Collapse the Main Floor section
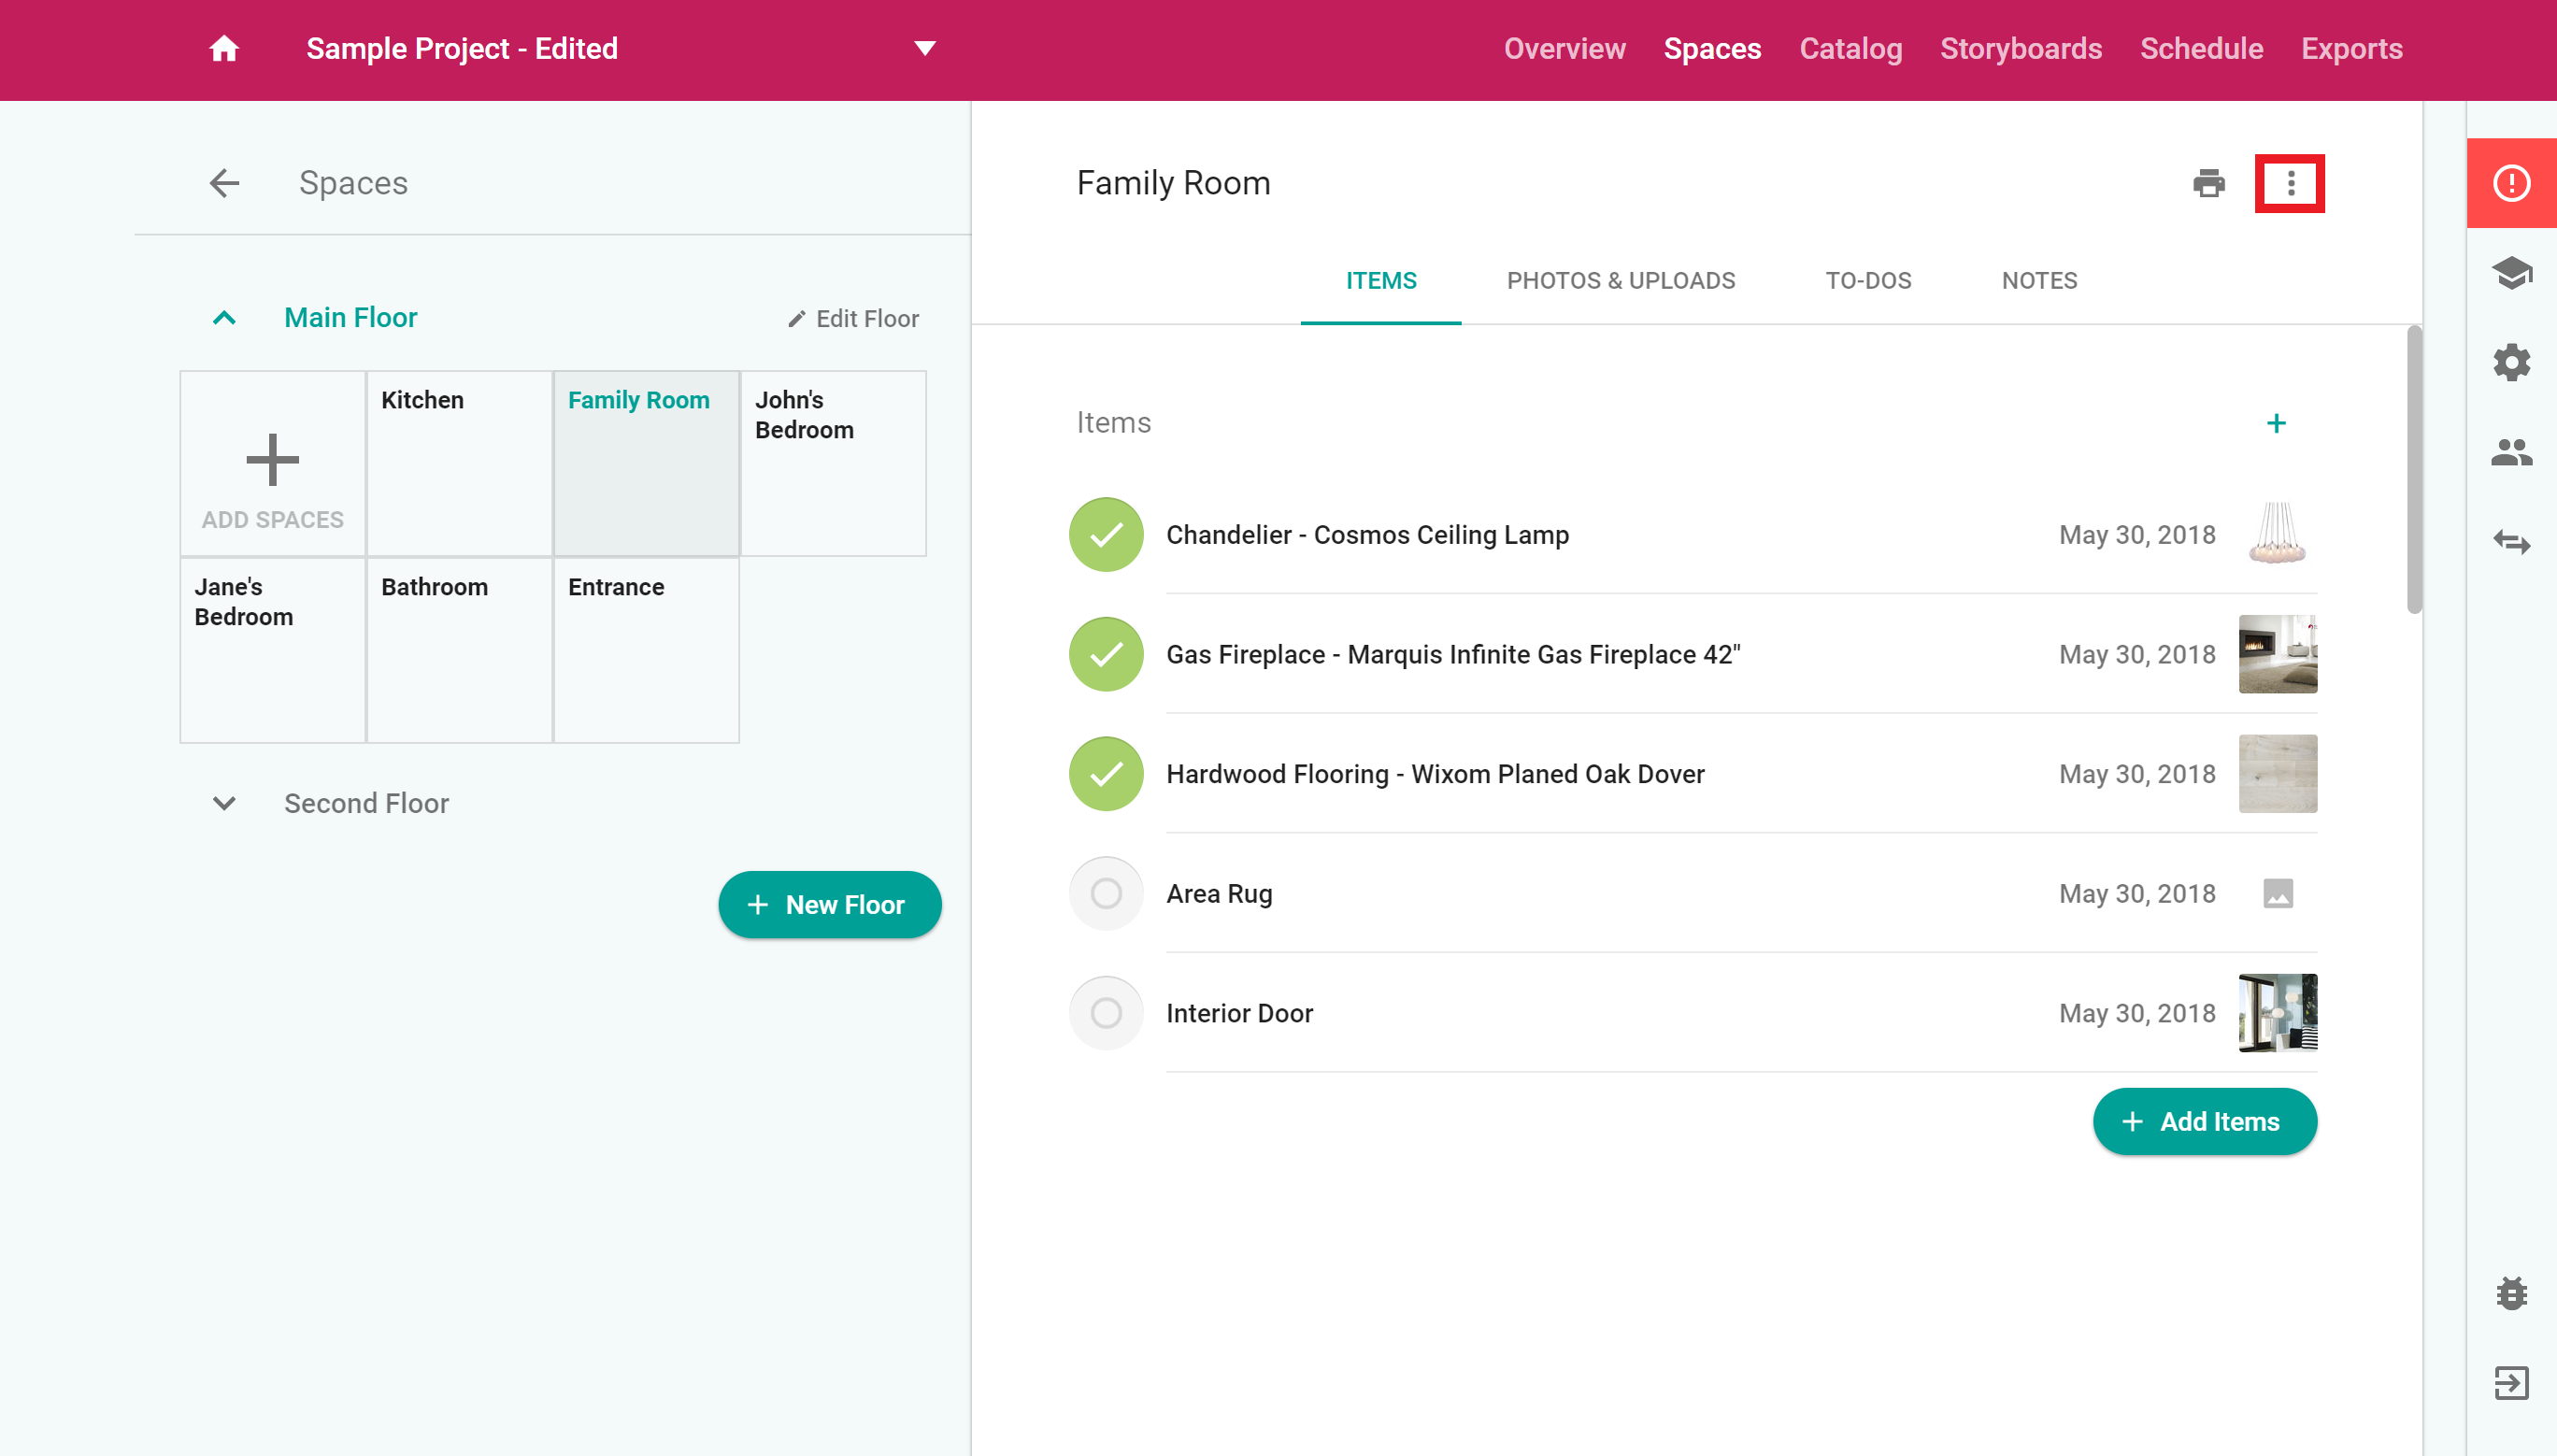This screenshot has height=1456, width=2557. [224, 318]
